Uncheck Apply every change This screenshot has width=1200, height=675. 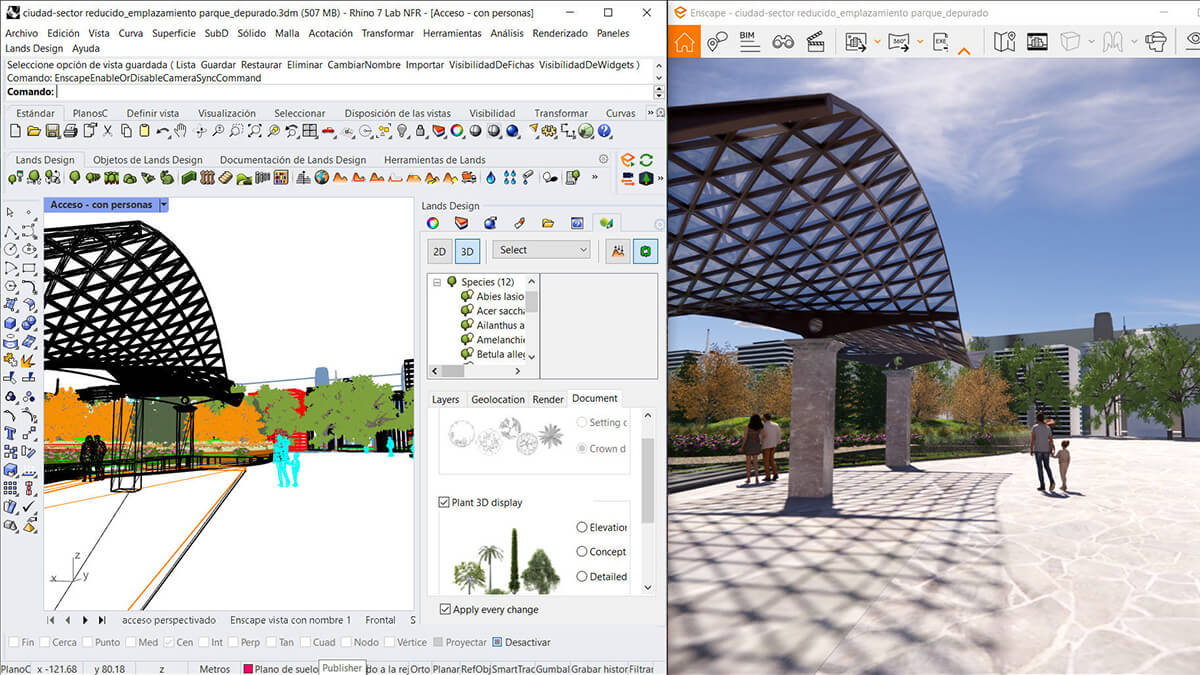coord(445,610)
